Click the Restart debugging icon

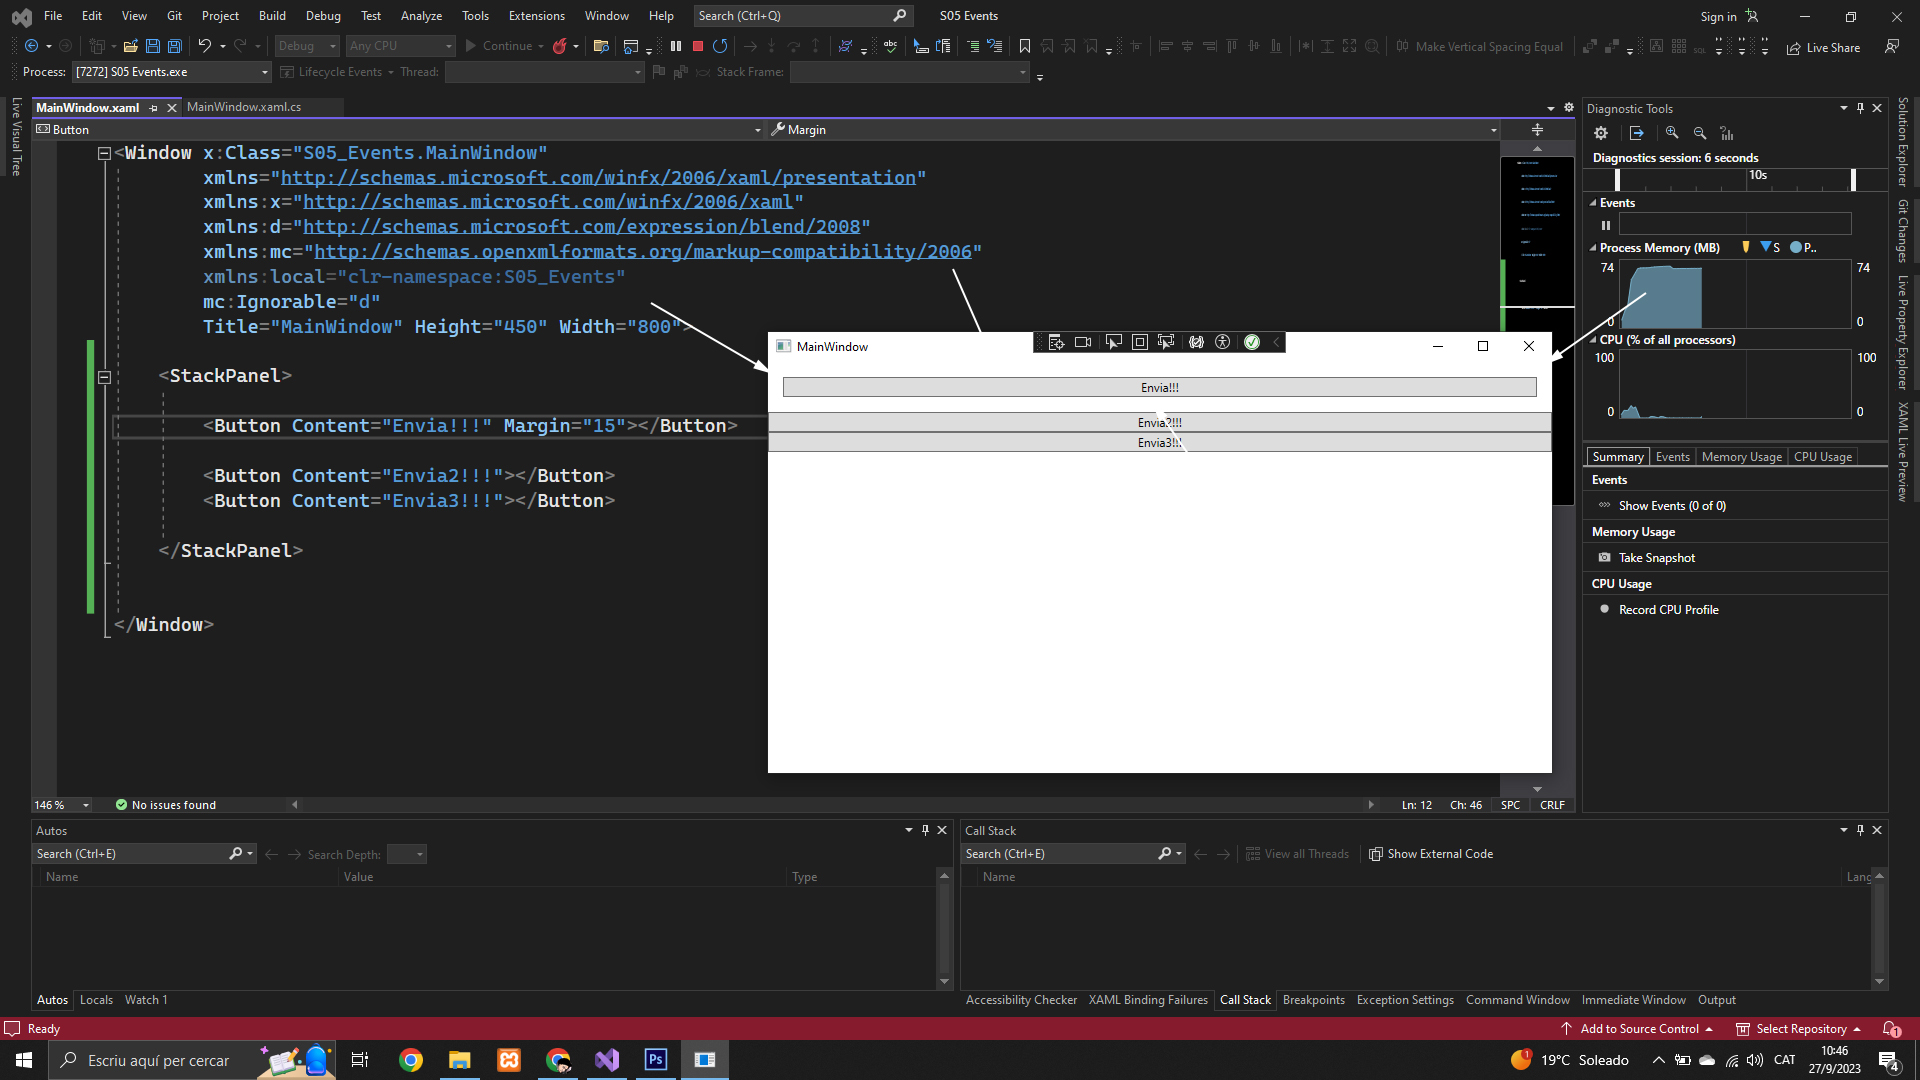click(x=720, y=46)
